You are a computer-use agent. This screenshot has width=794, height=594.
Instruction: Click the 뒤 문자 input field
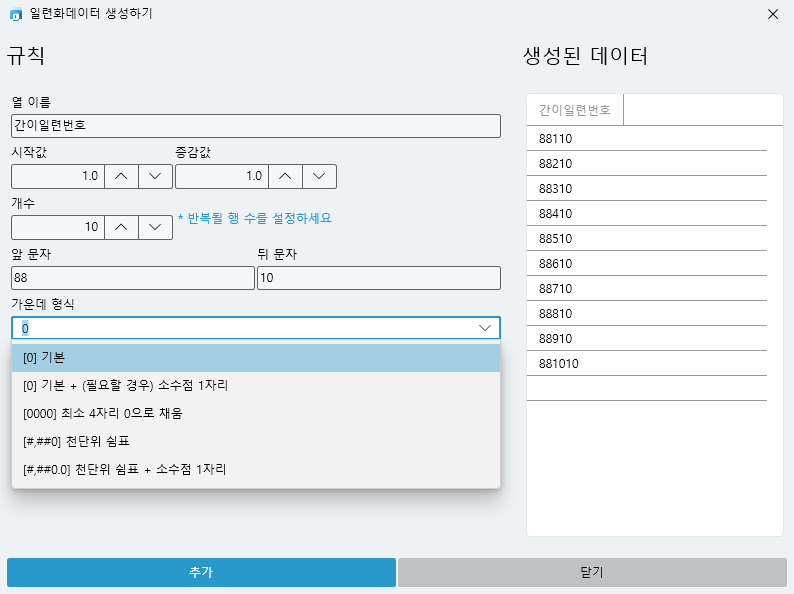click(x=379, y=278)
